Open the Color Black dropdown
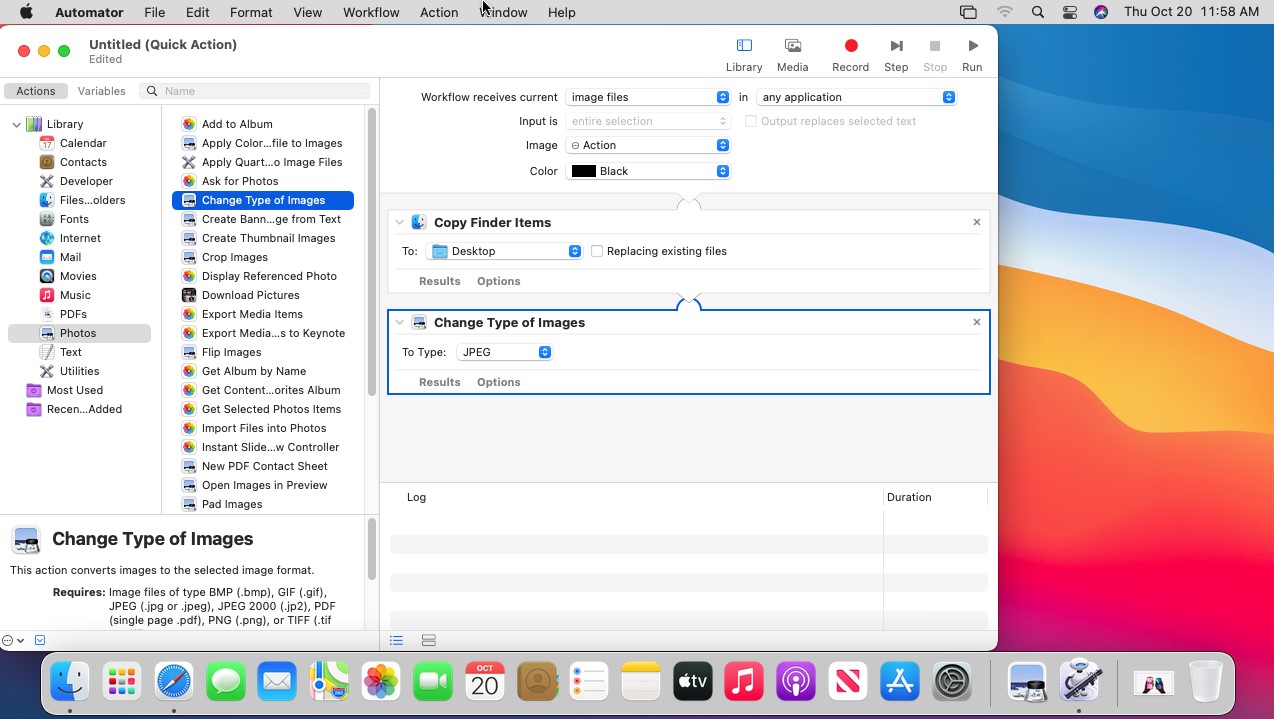Viewport: 1274px width, 719px height. point(648,171)
